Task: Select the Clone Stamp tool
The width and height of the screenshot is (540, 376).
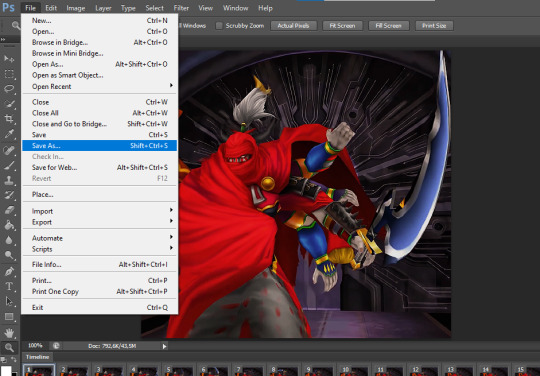Action: point(9,180)
